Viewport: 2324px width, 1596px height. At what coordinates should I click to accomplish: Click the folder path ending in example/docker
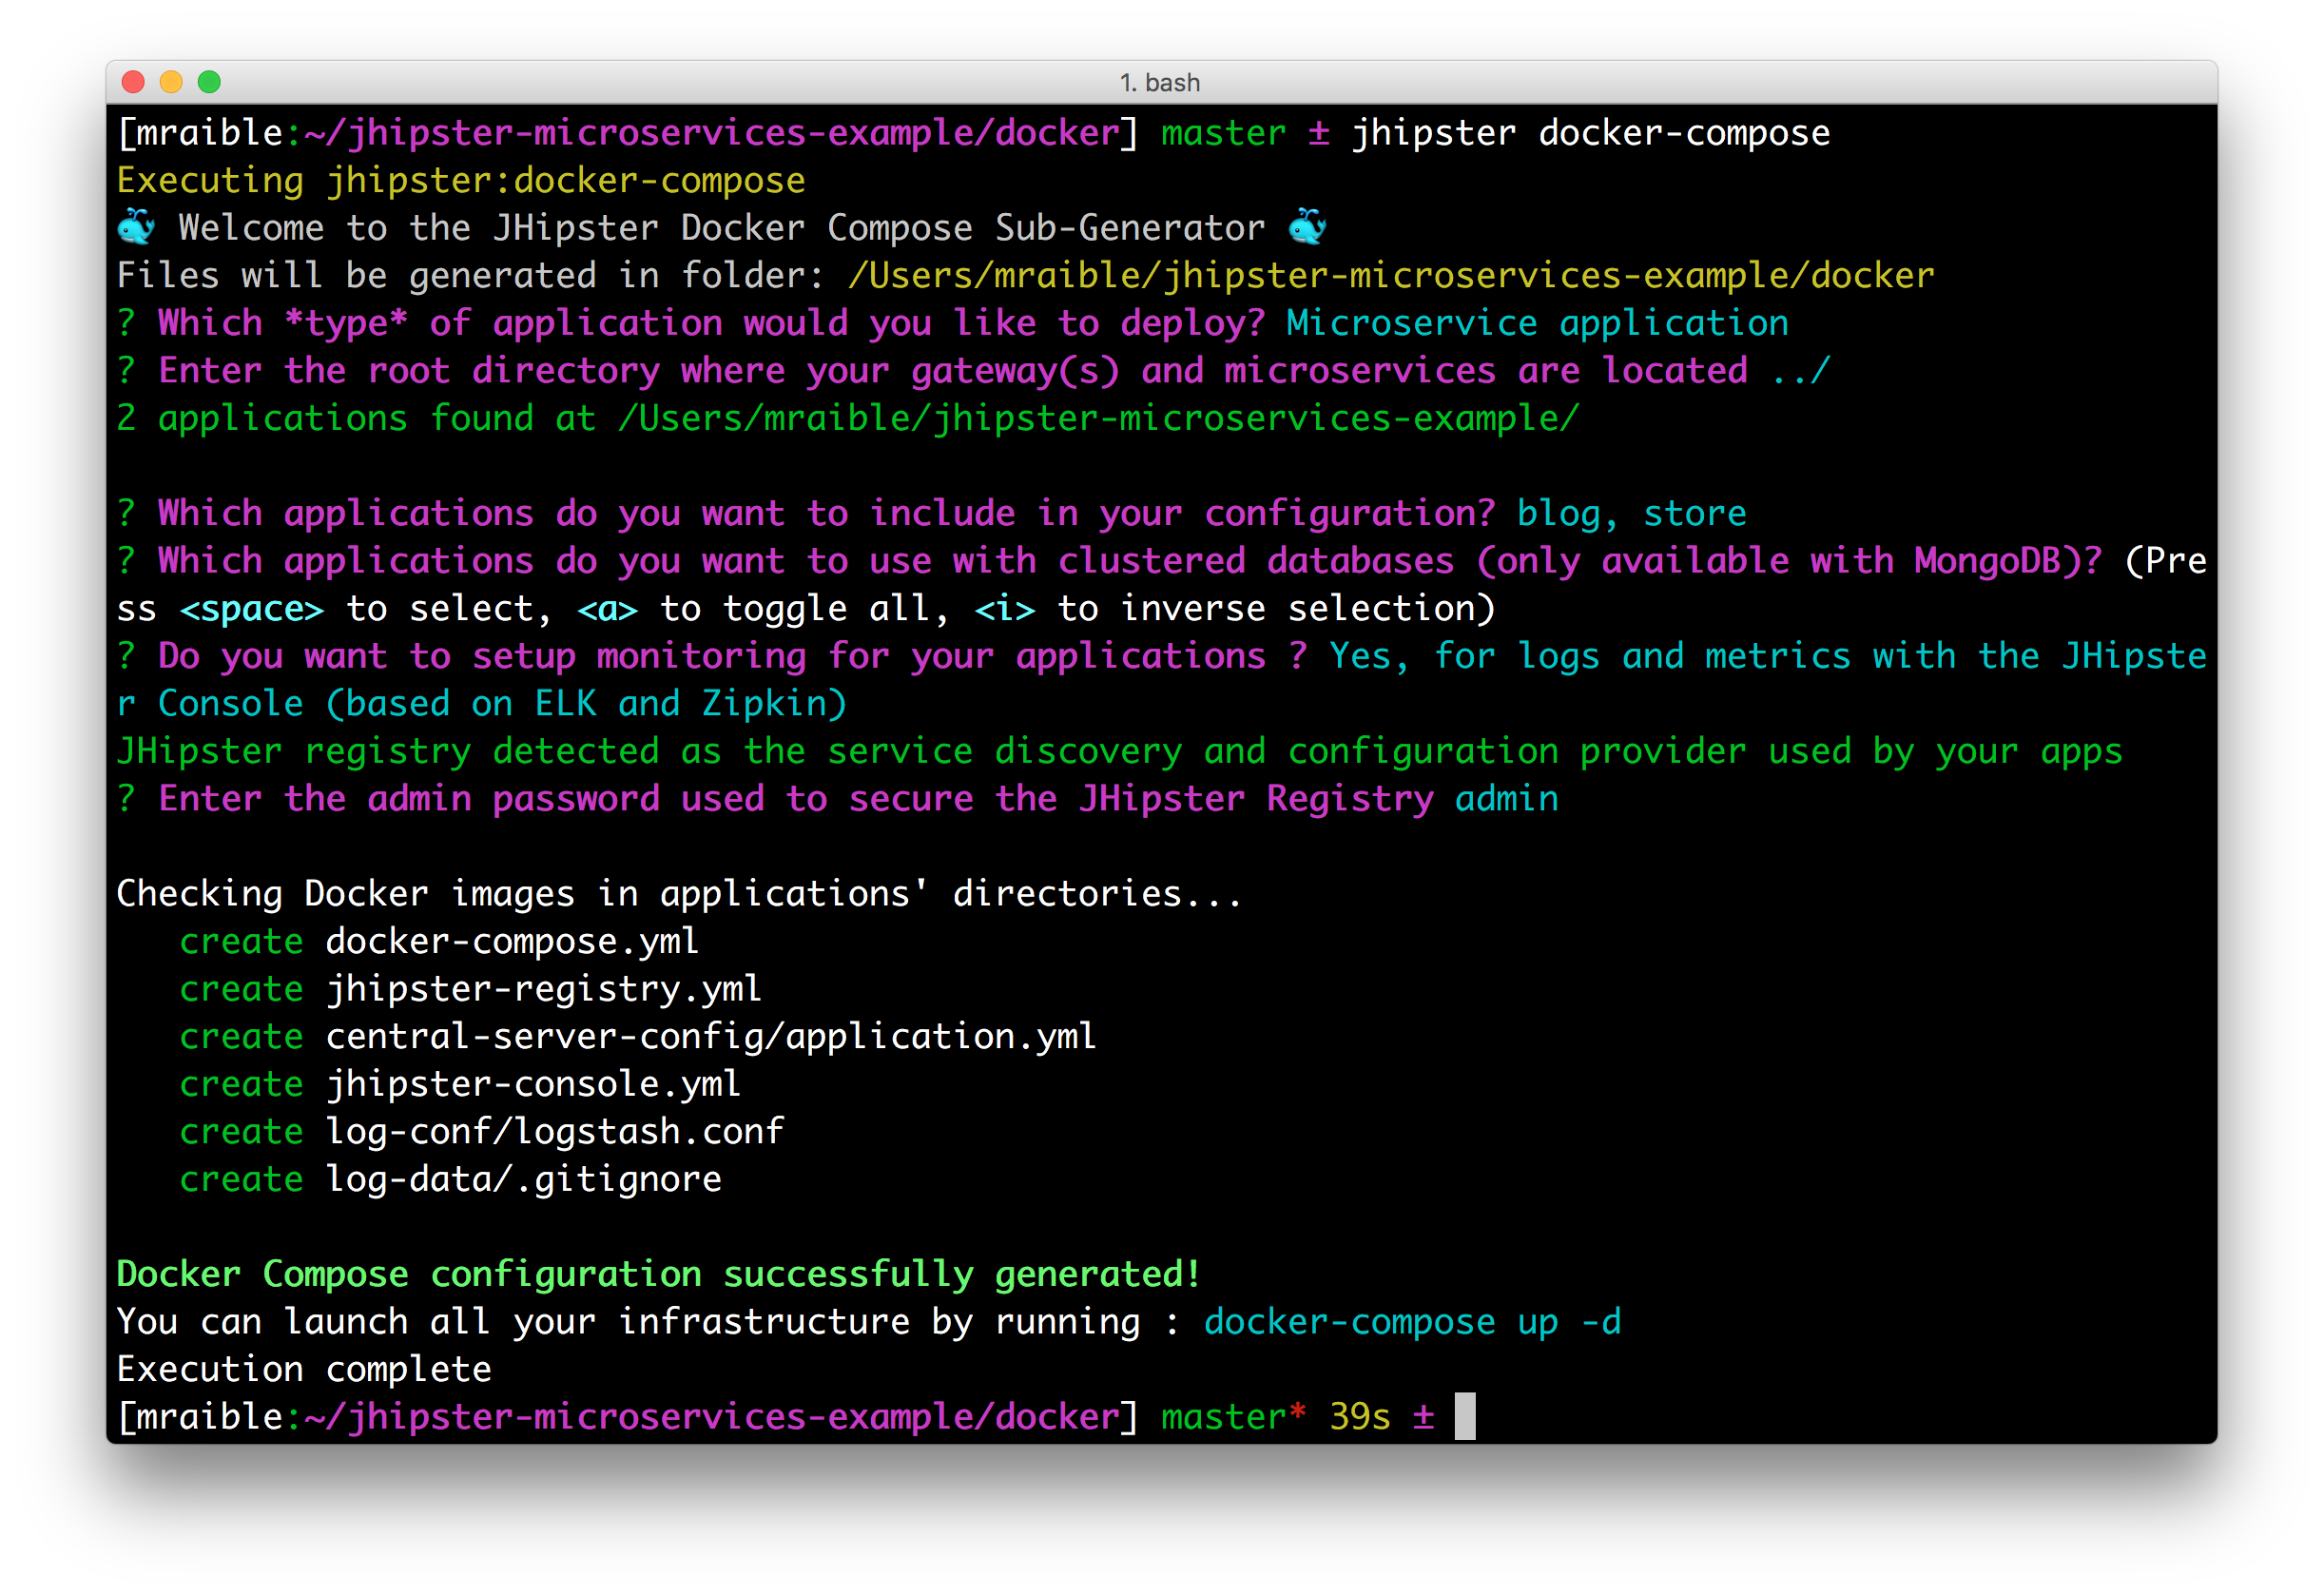[x=1390, y=275]
